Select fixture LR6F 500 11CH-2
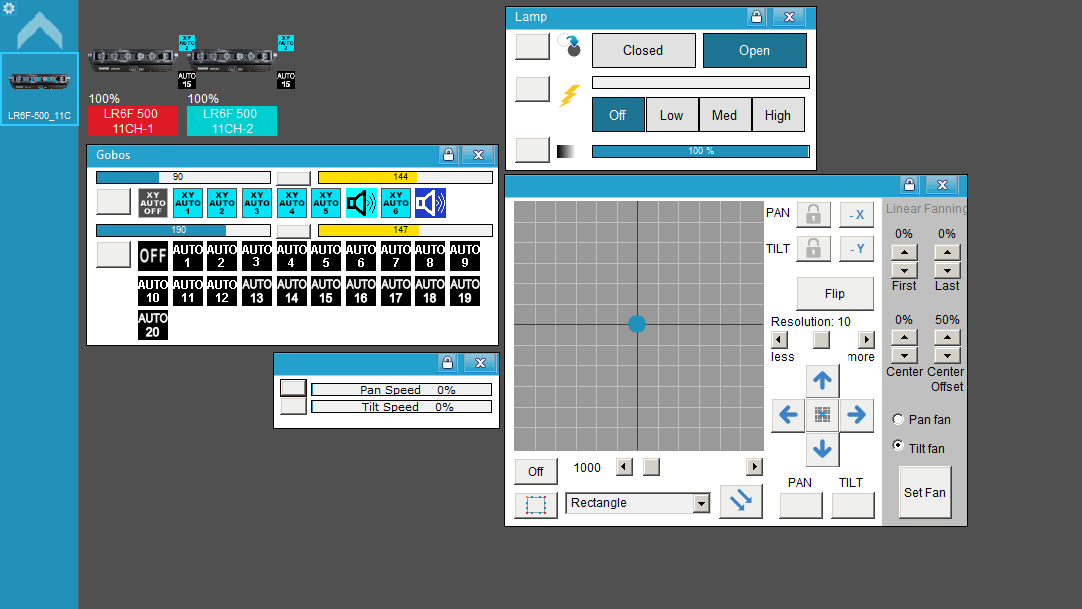1082x609 pixels. (x=232, y=121)
